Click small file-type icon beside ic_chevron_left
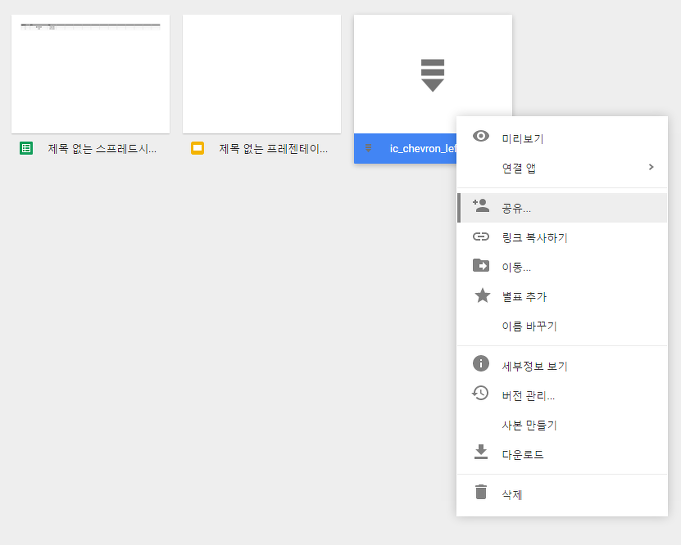 coord(368,149)
